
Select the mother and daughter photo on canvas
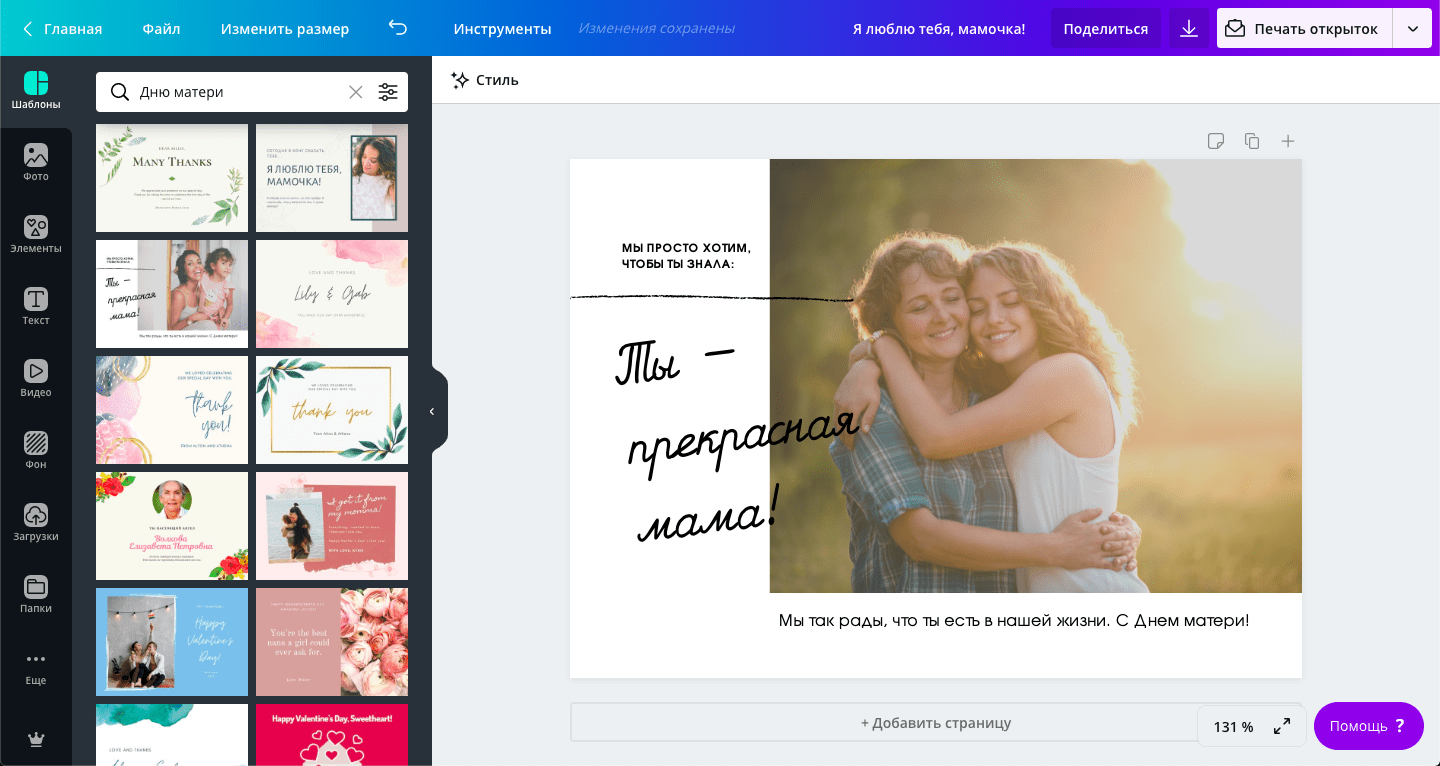tap(1036, 376)
